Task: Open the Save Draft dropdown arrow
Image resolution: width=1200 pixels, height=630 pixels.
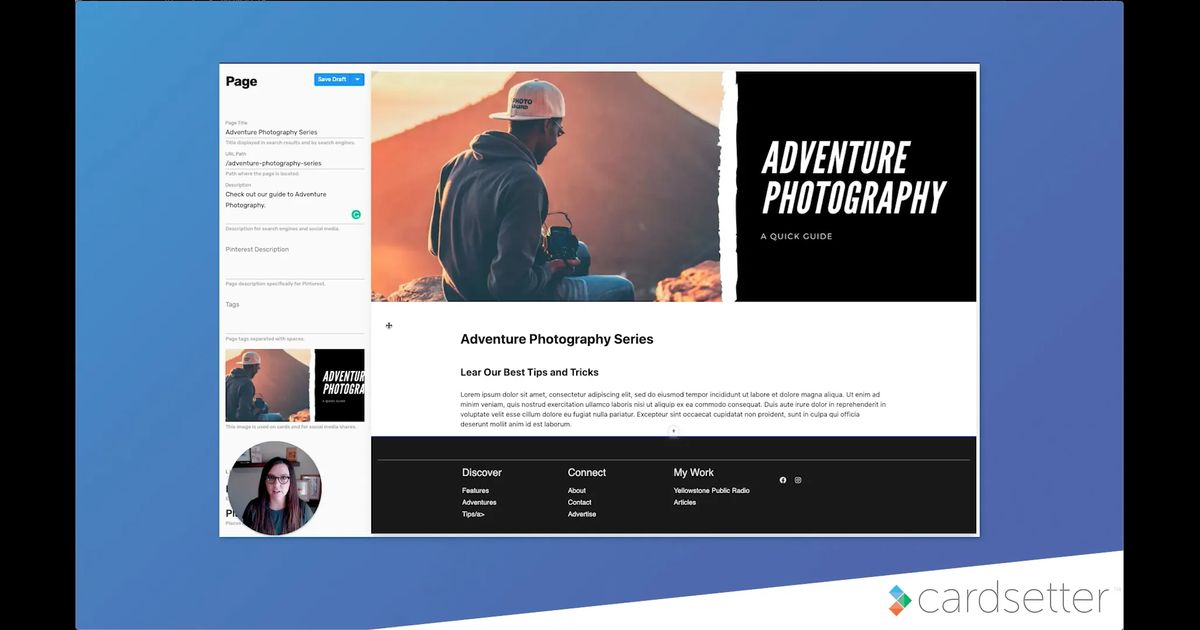Action: (356, 79)
